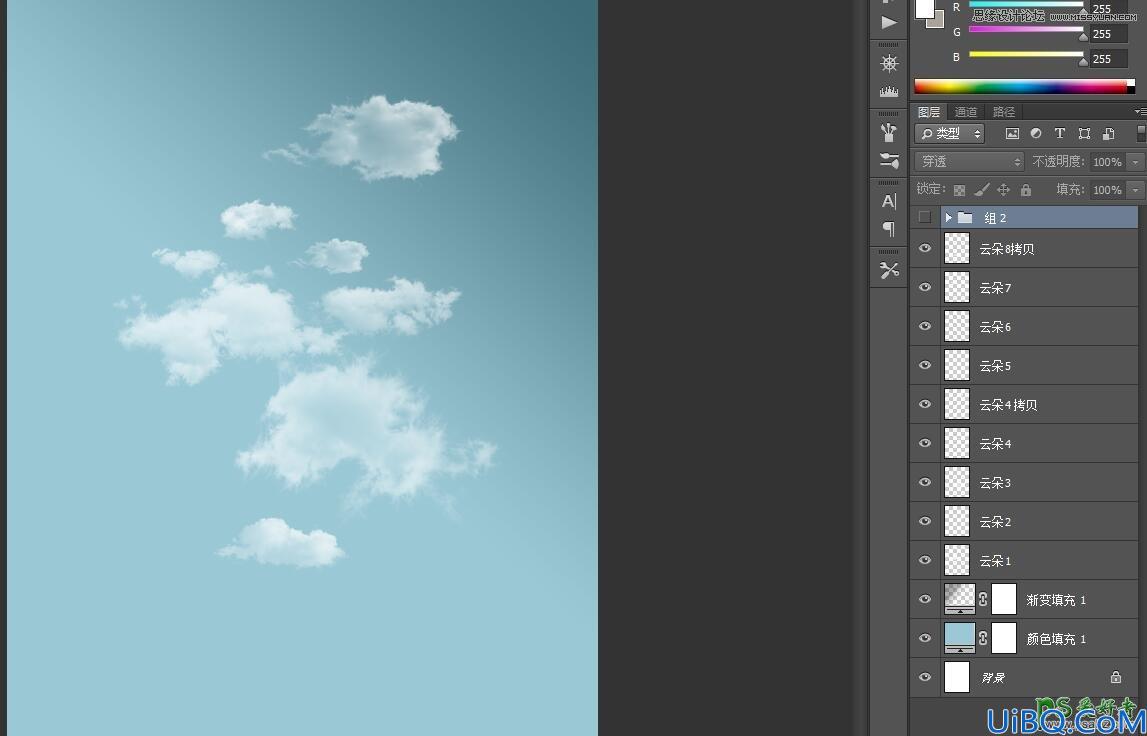The width and height of the screenshot is (1147, 736).
Task: Lock image pixels brush icon
Action: click(x=982, y=190)
